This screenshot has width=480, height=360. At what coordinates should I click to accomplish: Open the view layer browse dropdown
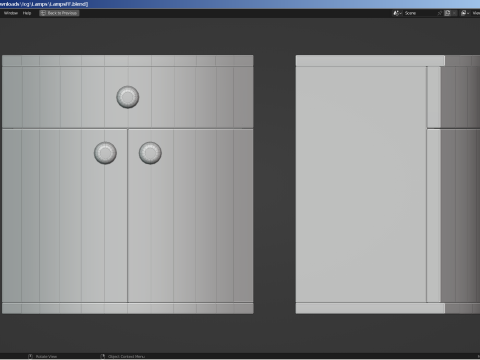465,13
